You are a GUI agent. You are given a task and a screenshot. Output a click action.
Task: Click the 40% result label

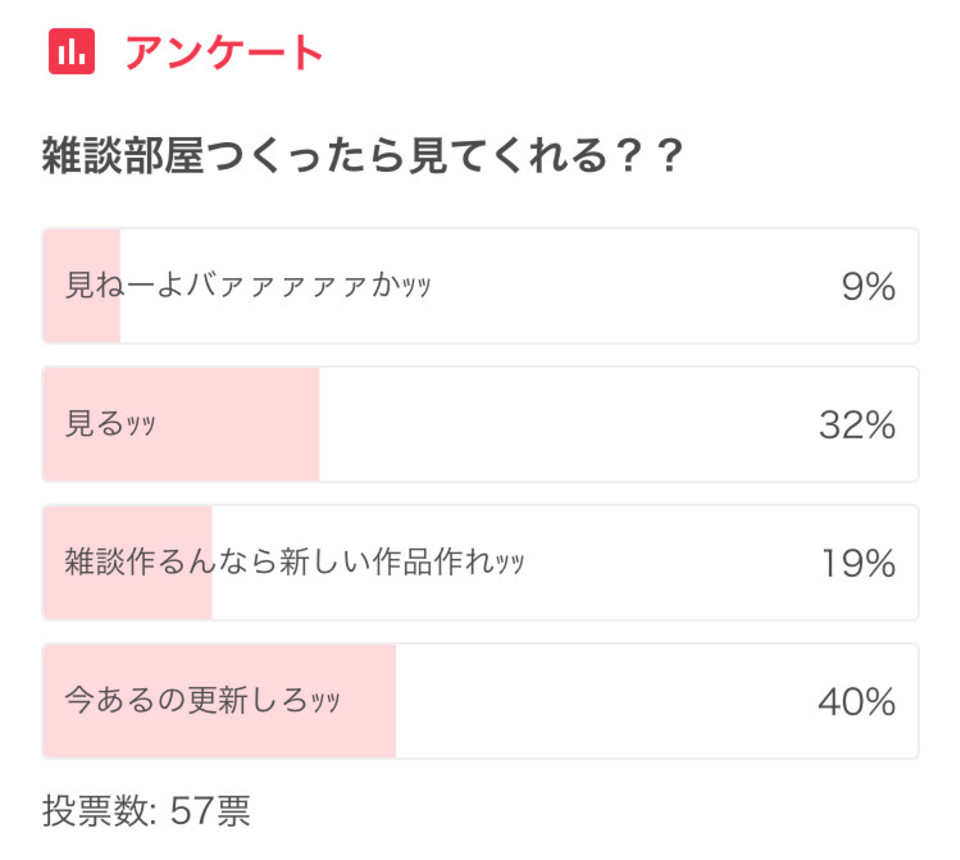857,701
